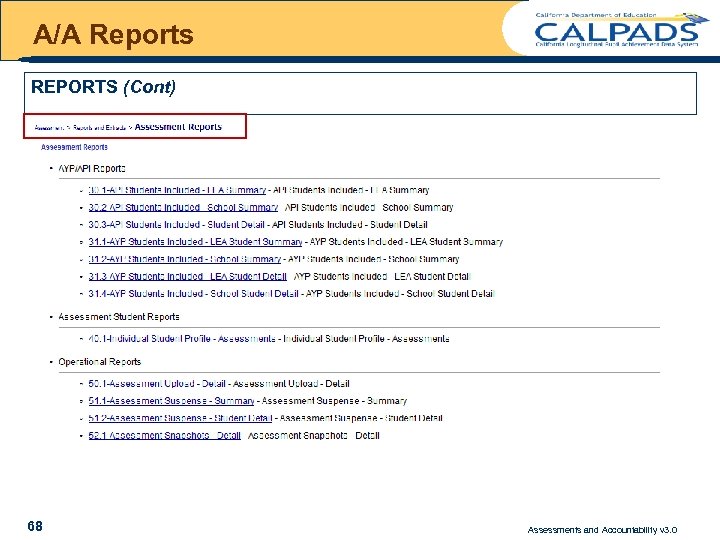
Task: Click the description text beside the 31.4 link
Action: tap(400, 293)
